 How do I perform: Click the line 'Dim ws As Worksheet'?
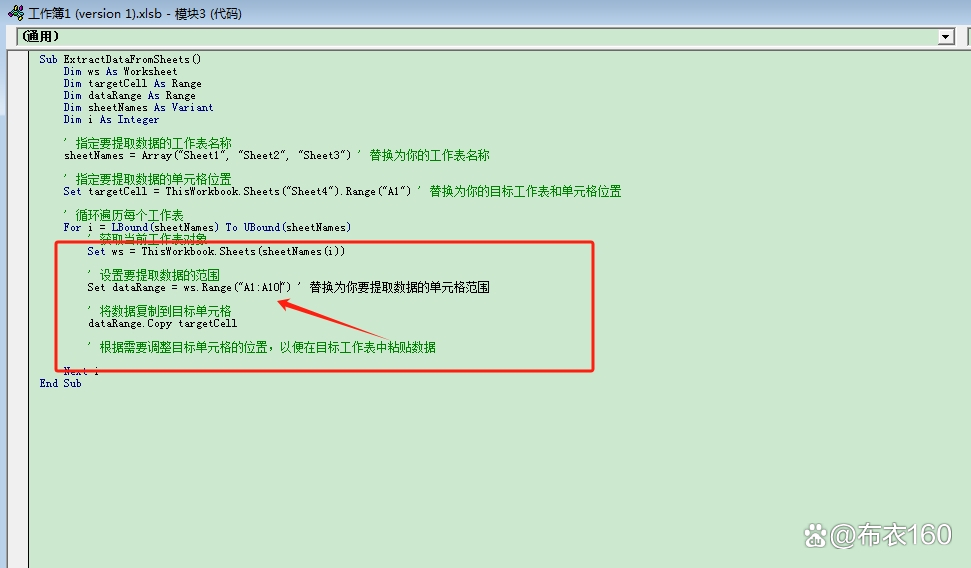(x=120, y=72)
